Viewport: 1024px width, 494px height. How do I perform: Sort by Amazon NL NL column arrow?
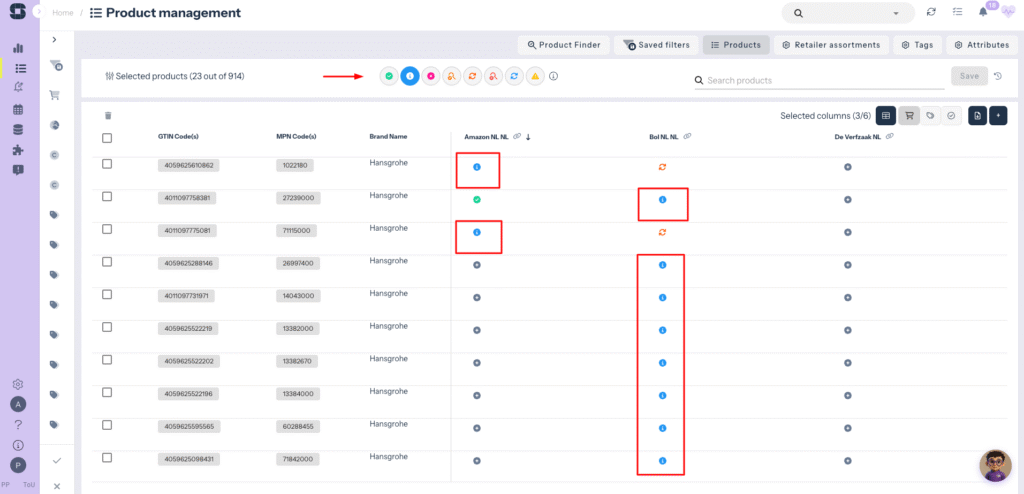point(528,137)
